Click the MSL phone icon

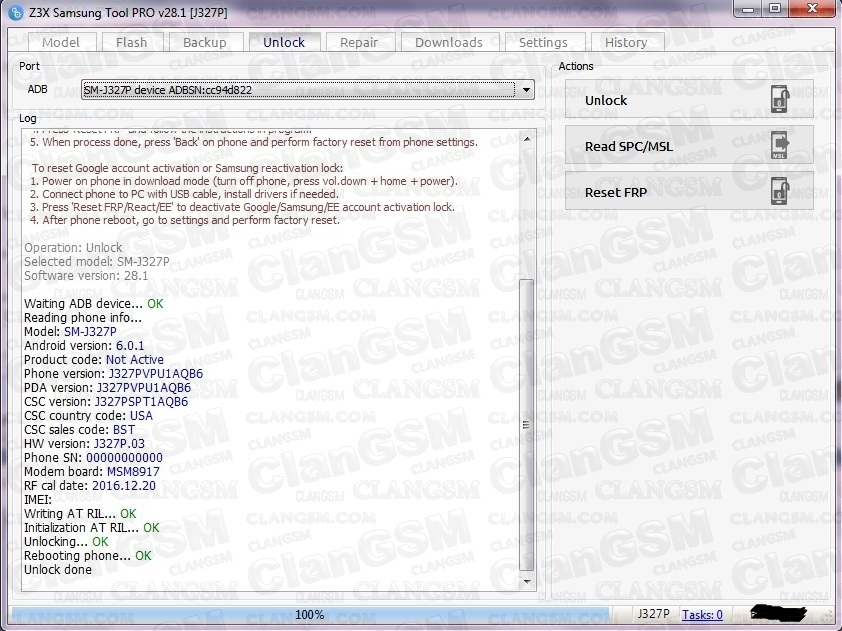coord(780,146)
